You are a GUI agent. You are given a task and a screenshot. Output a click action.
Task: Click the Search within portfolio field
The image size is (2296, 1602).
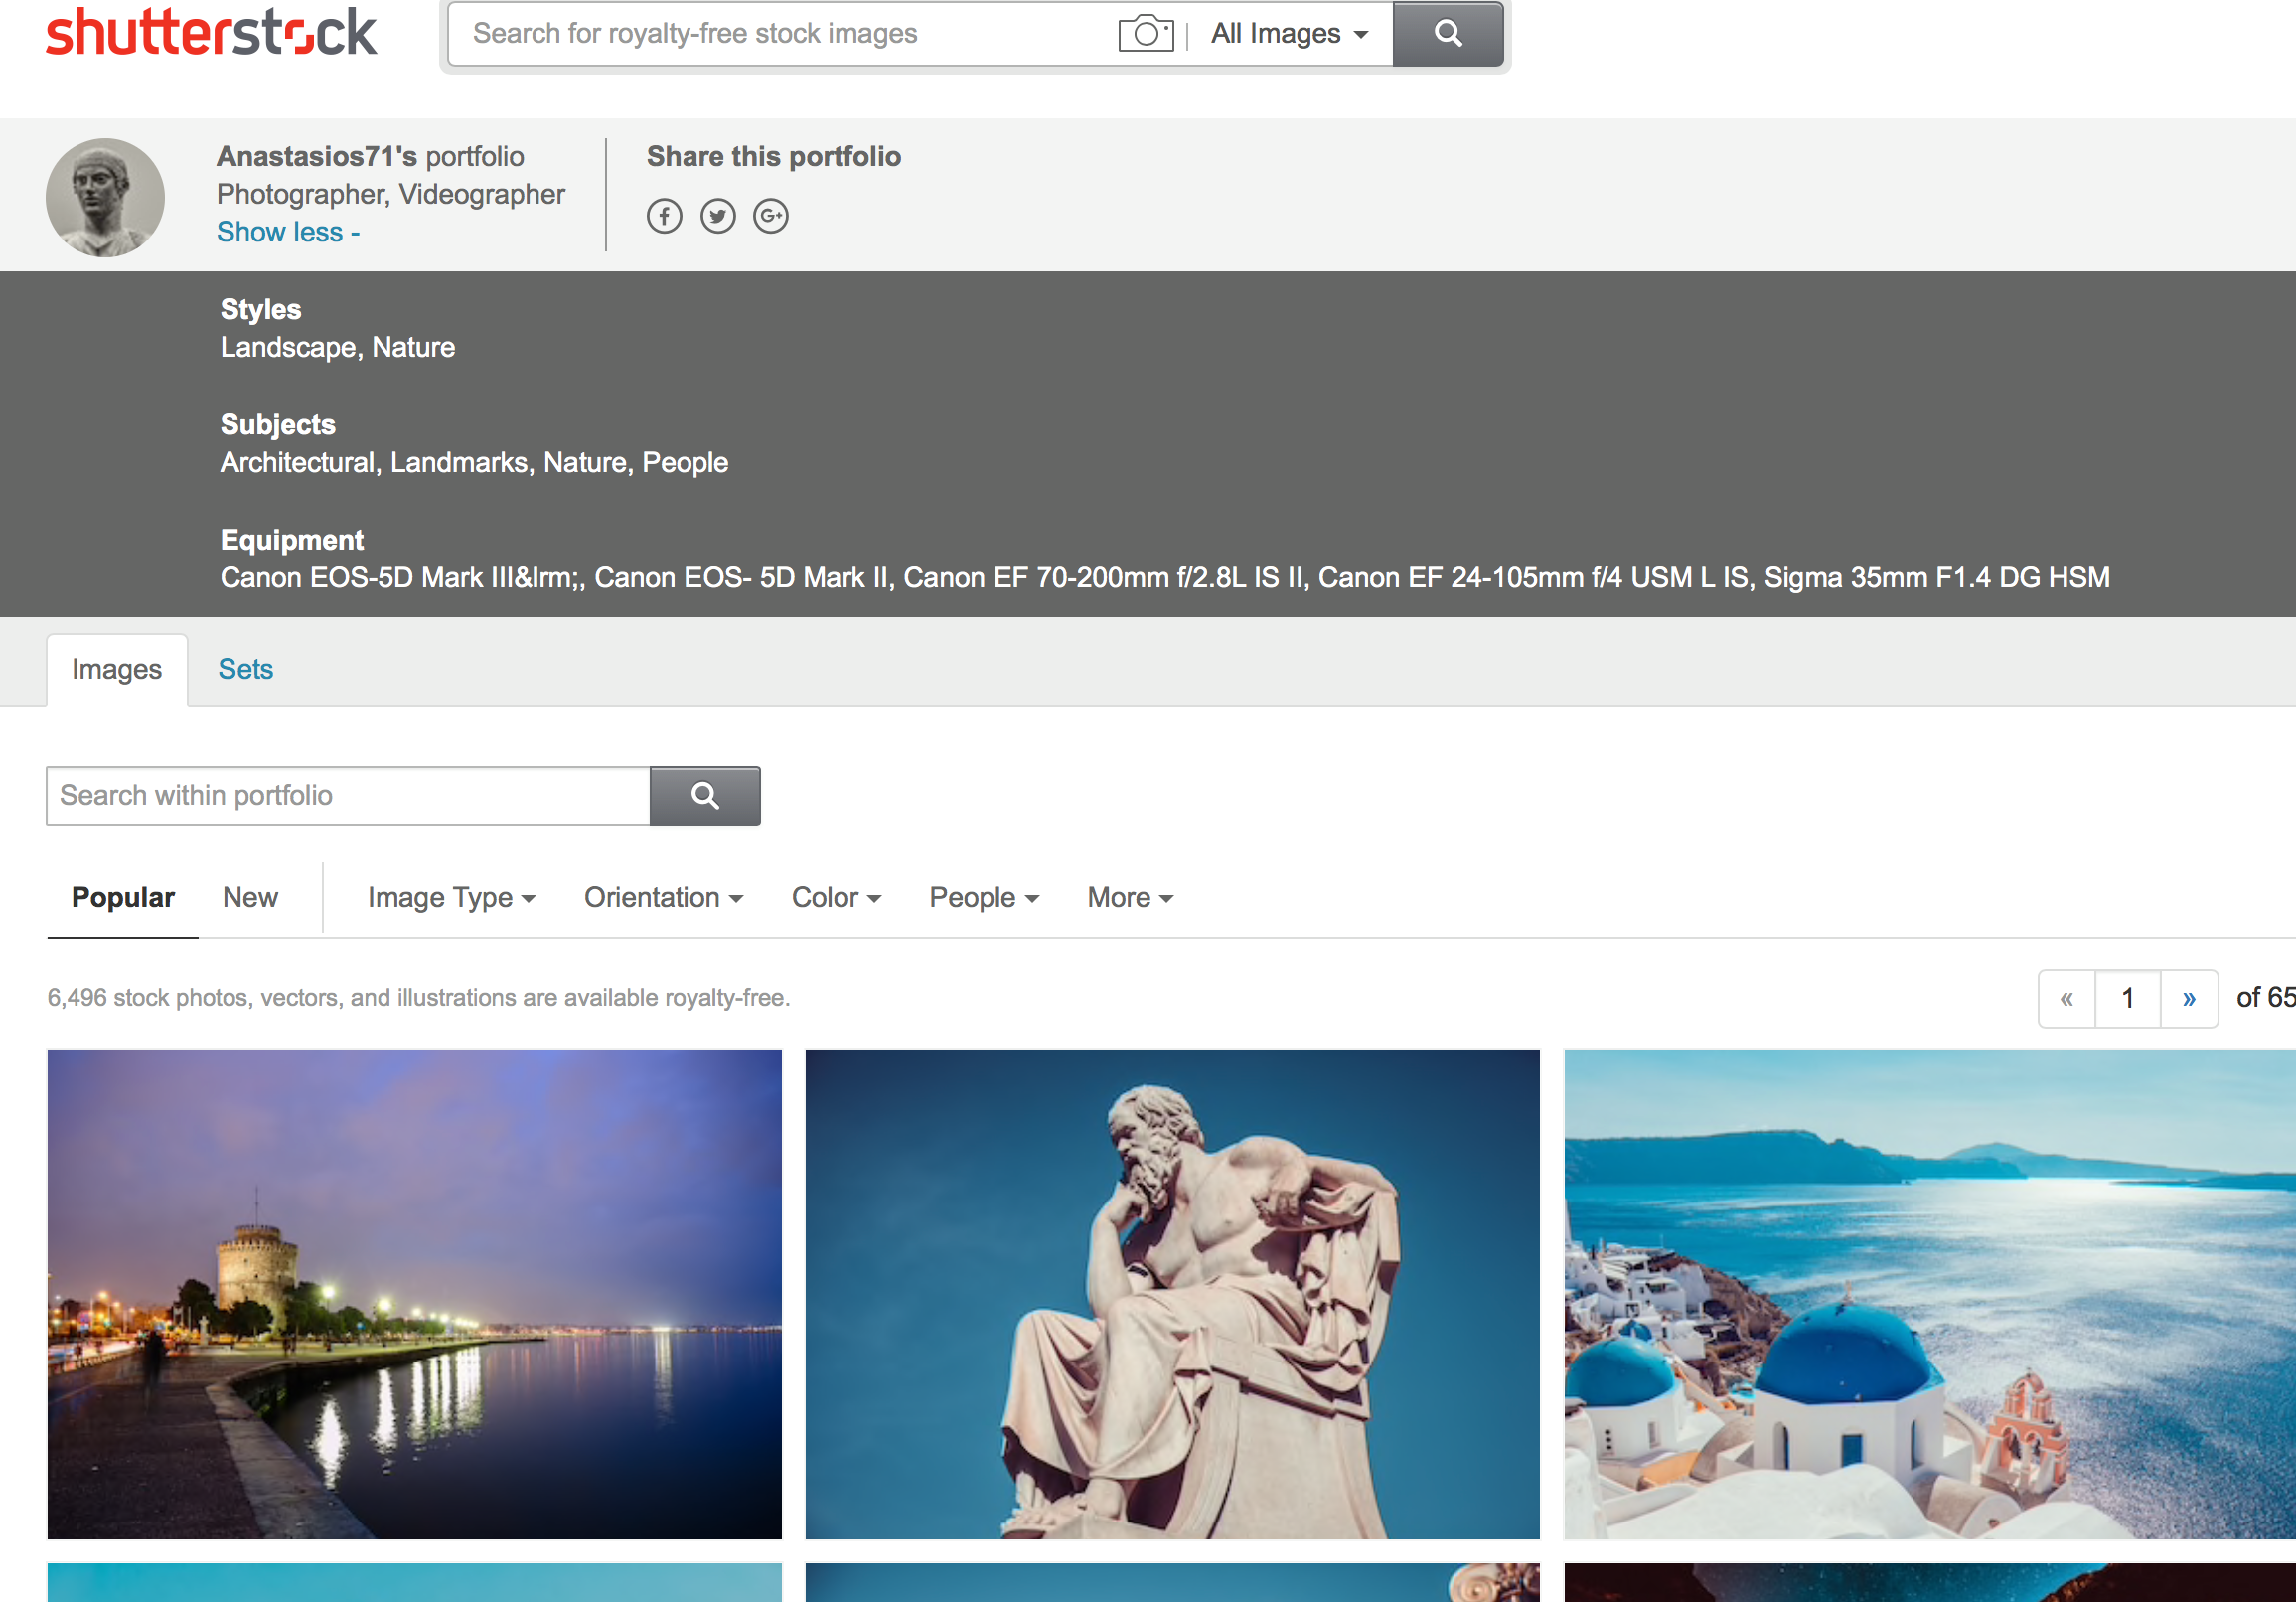(x=348, y=796)
